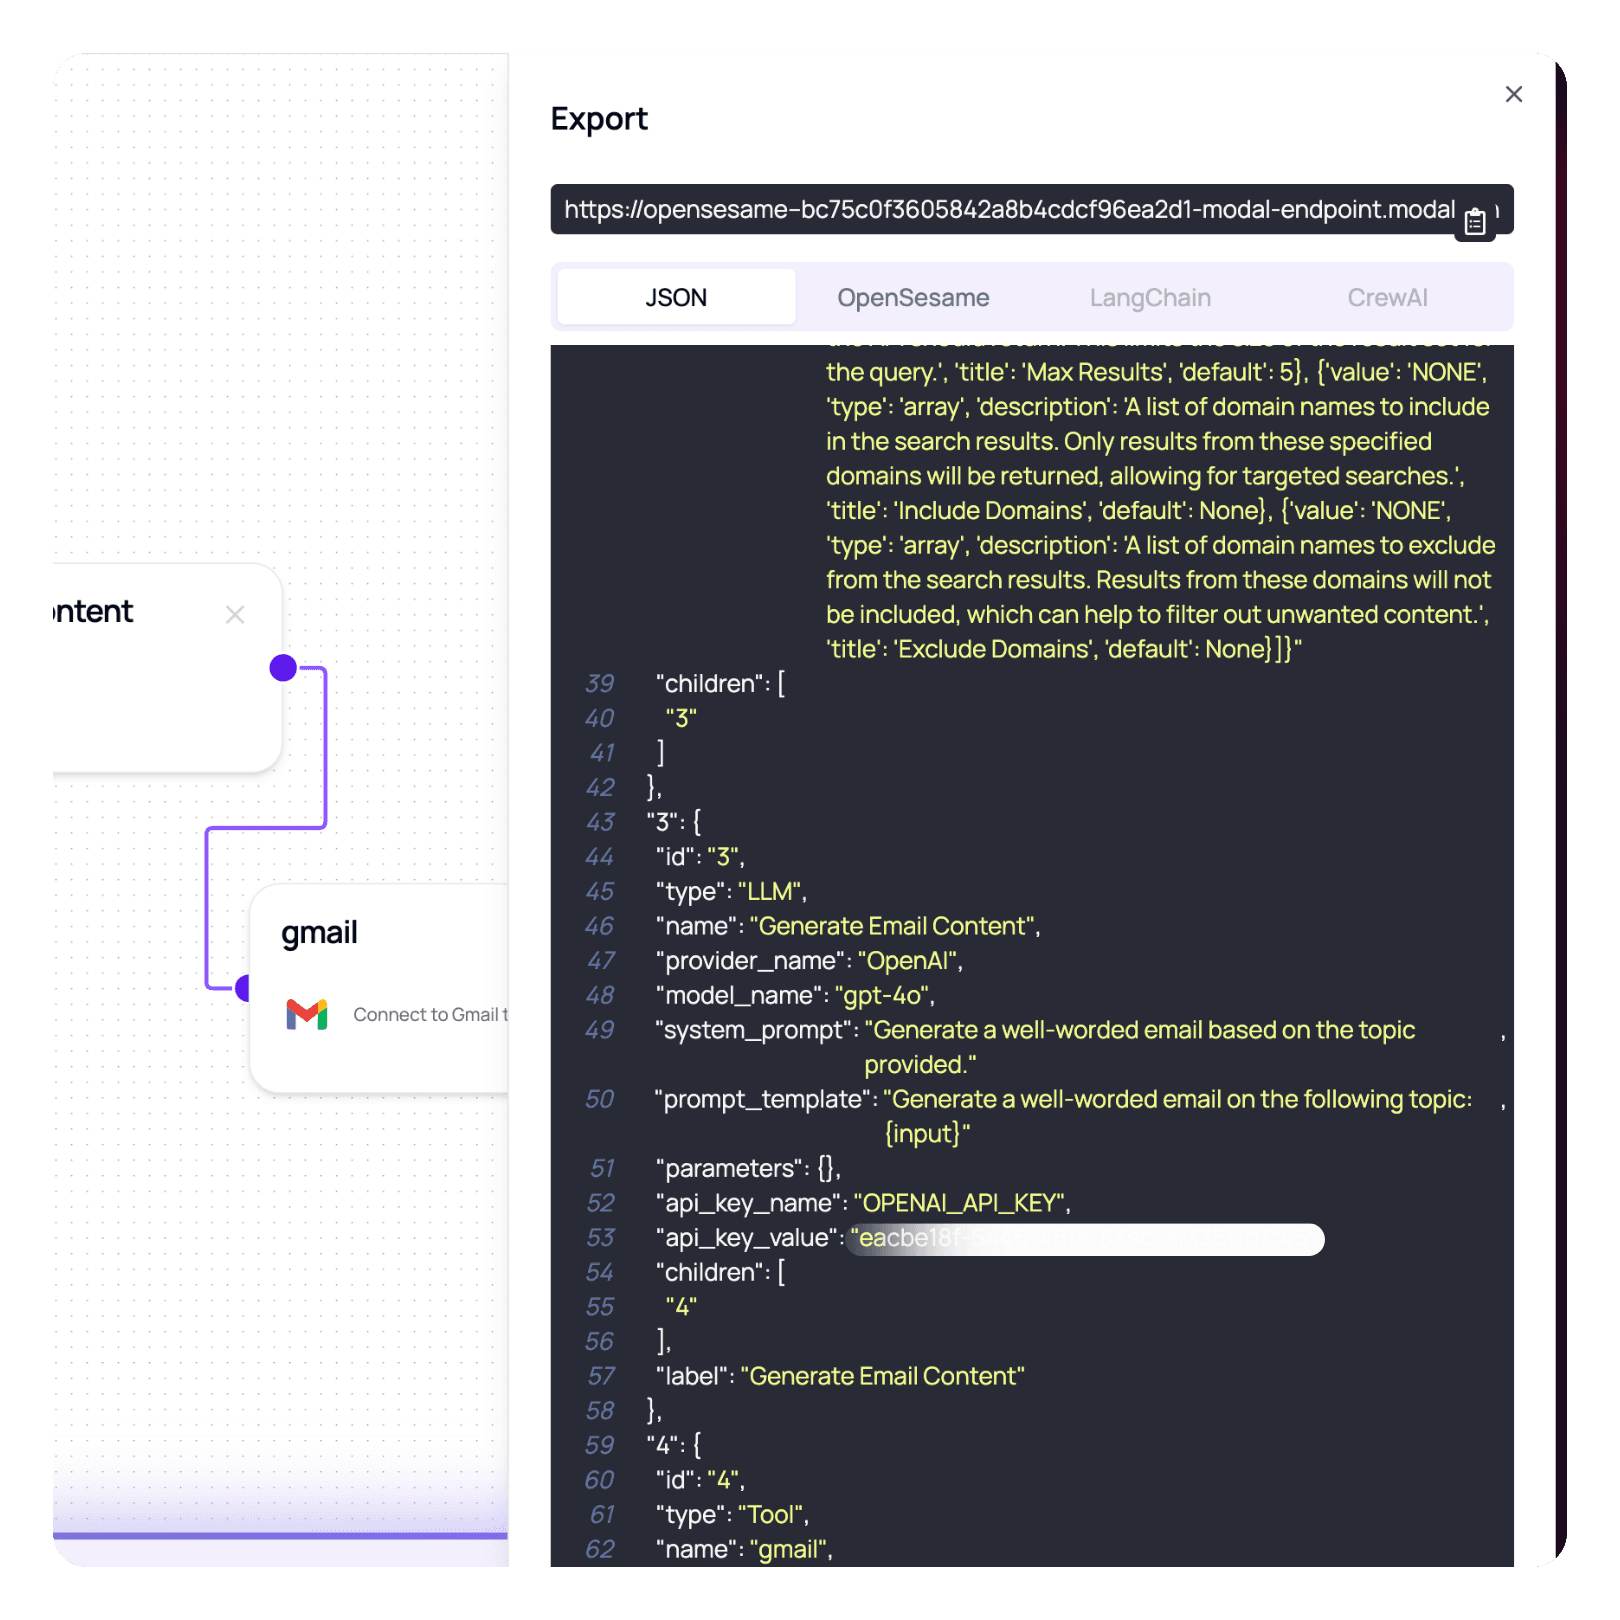This screenshot has height=1620, width=1620.
Task: Click the Connect to Gmail text on the node
Action: coord(430,1014)
